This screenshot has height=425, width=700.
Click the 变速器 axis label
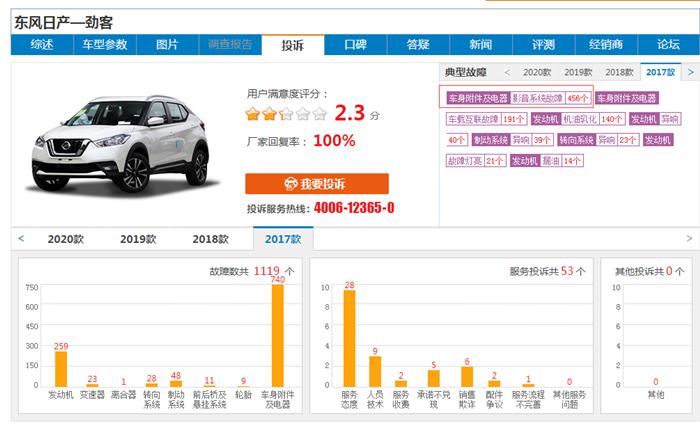(x=92, y=395)
